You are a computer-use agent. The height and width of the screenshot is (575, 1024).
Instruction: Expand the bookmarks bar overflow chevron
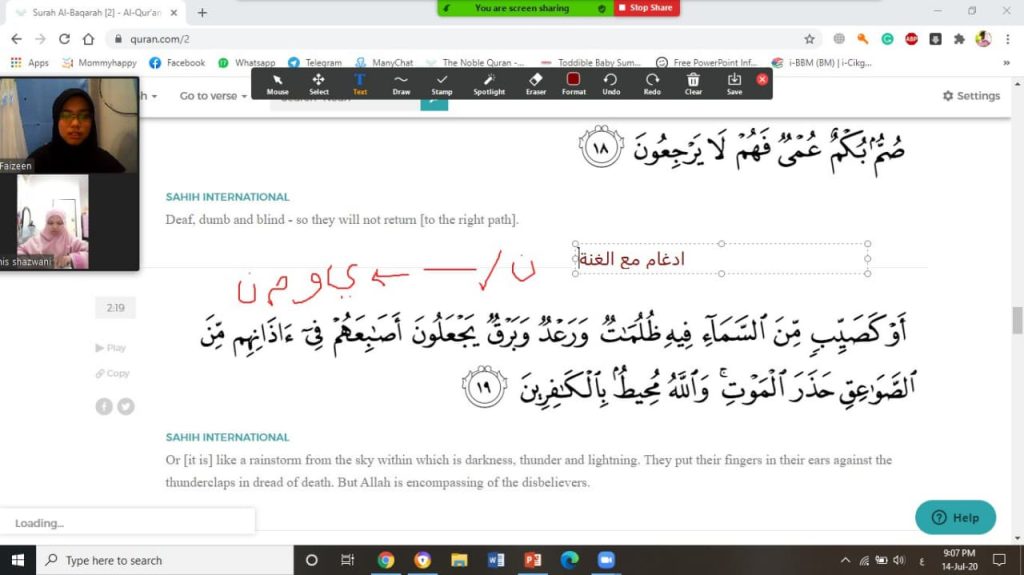coord(1006,62)
